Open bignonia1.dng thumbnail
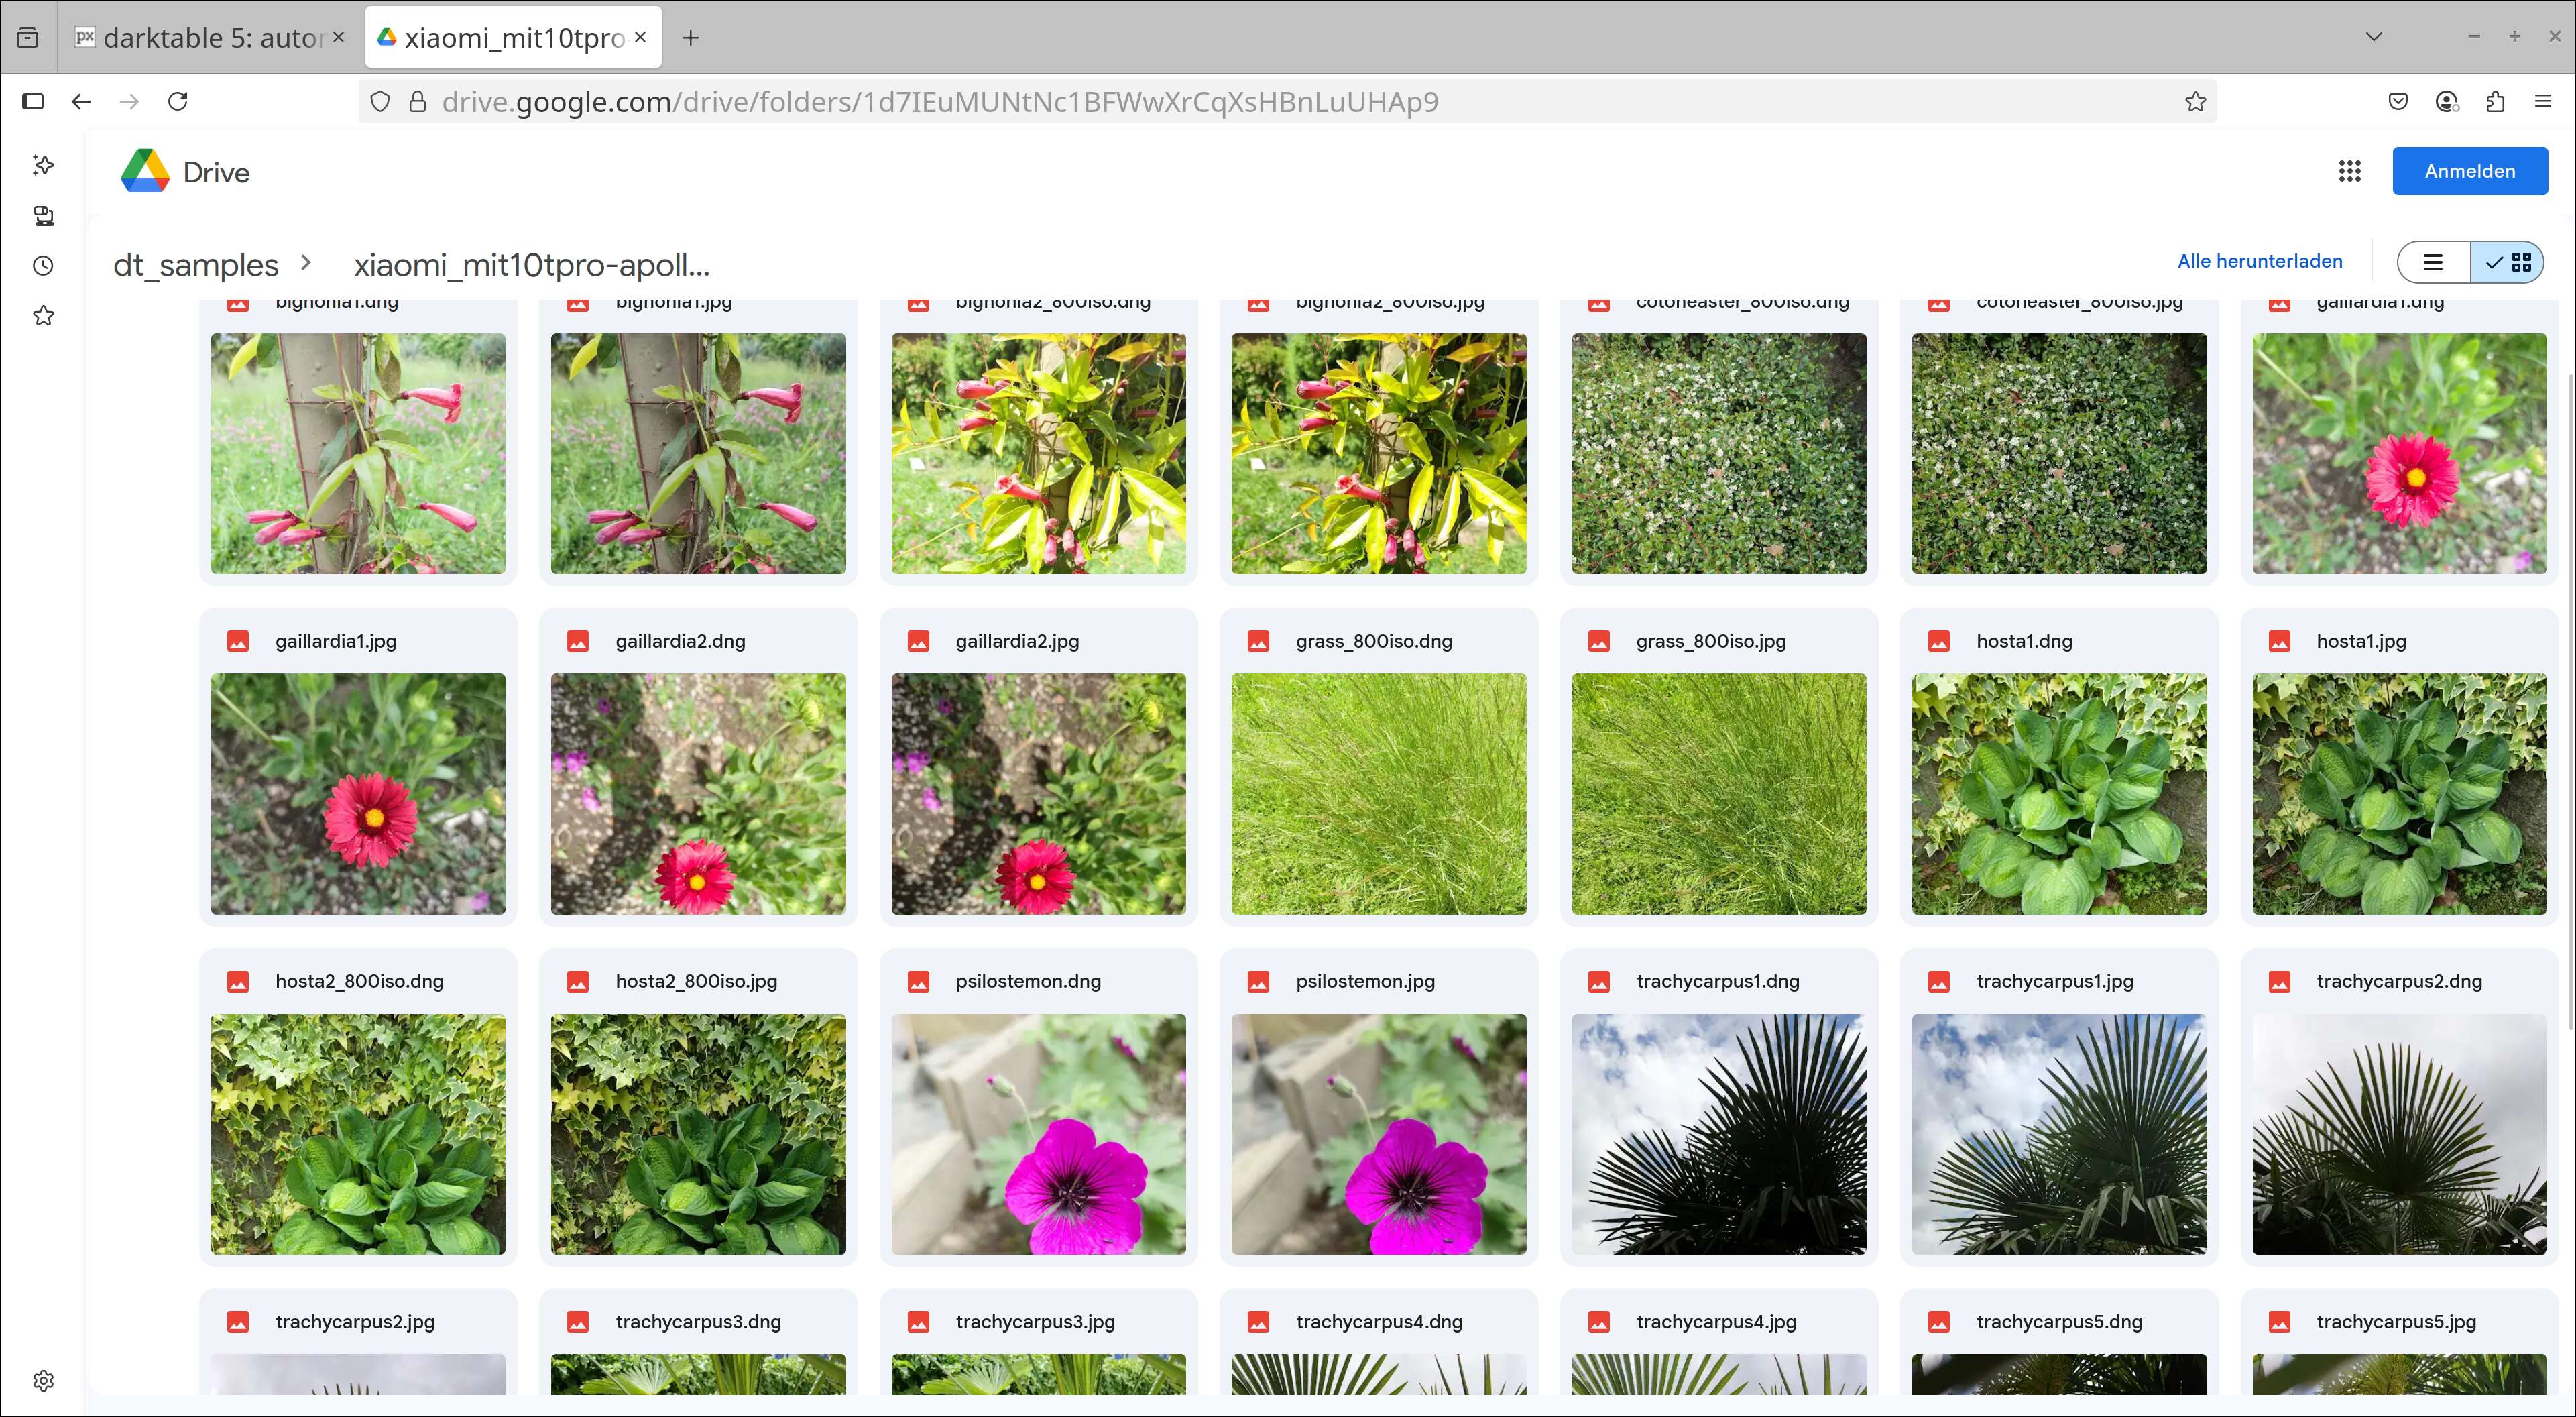 pos(358,453)
